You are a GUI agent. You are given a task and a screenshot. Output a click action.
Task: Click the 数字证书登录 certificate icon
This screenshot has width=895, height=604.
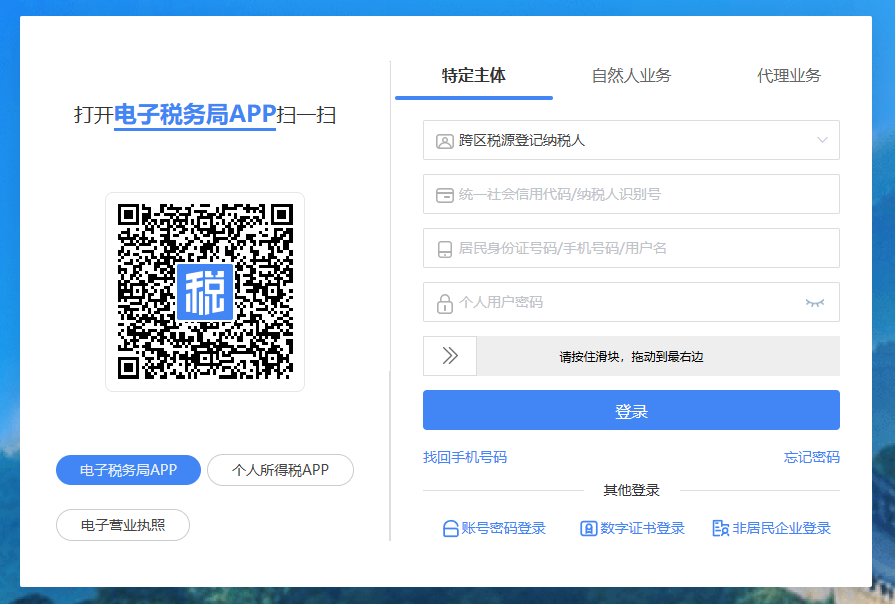click(588, 529)
